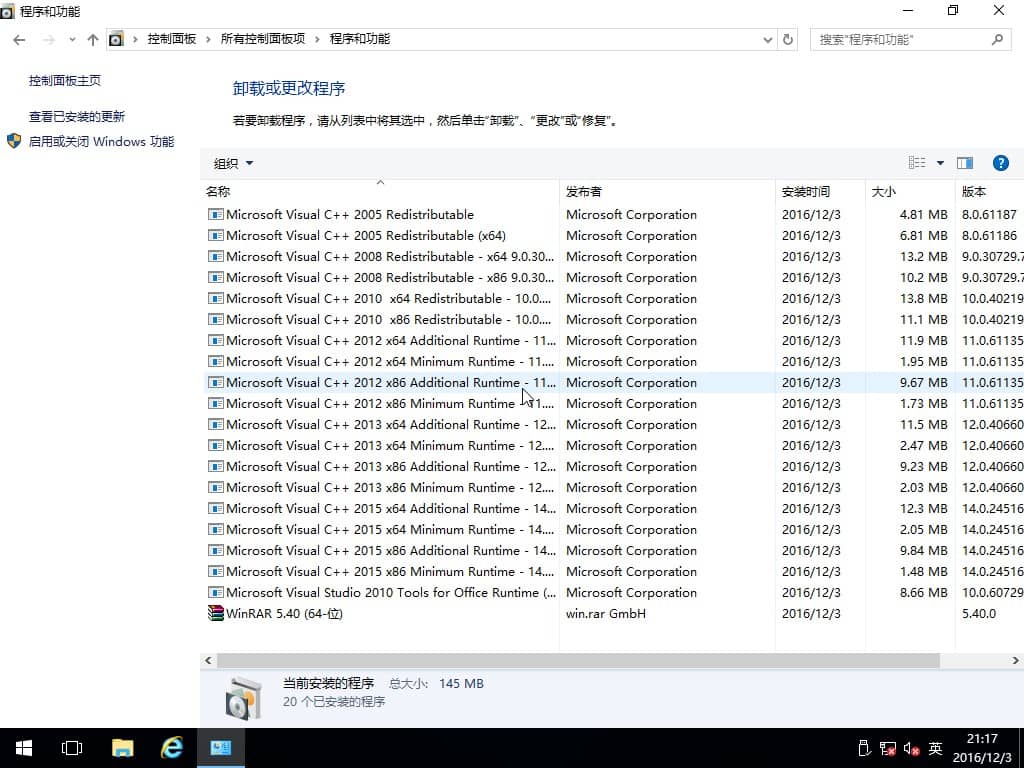The image size is (1024, 768).
Task: Expand the address bar history dropdown
Action: 768,40
